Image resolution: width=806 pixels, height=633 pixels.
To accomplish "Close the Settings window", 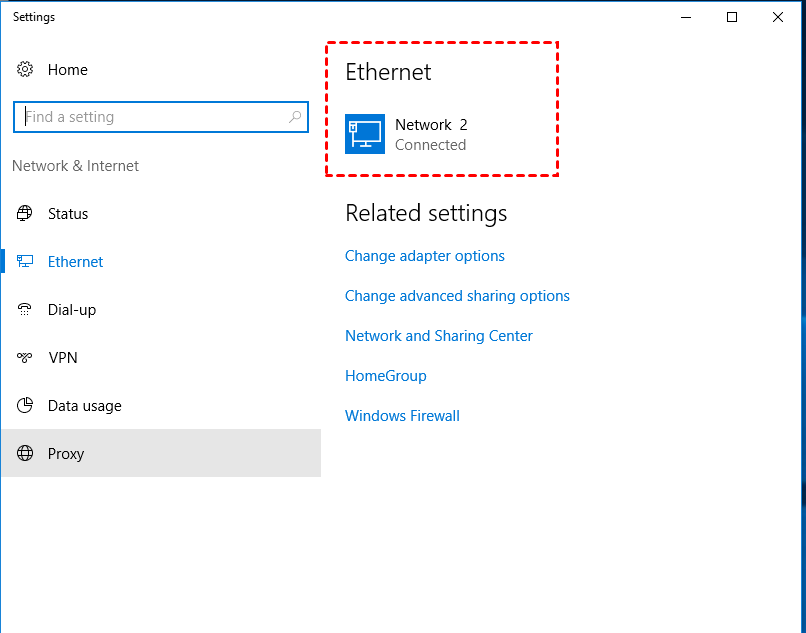I will pos(778,17).
